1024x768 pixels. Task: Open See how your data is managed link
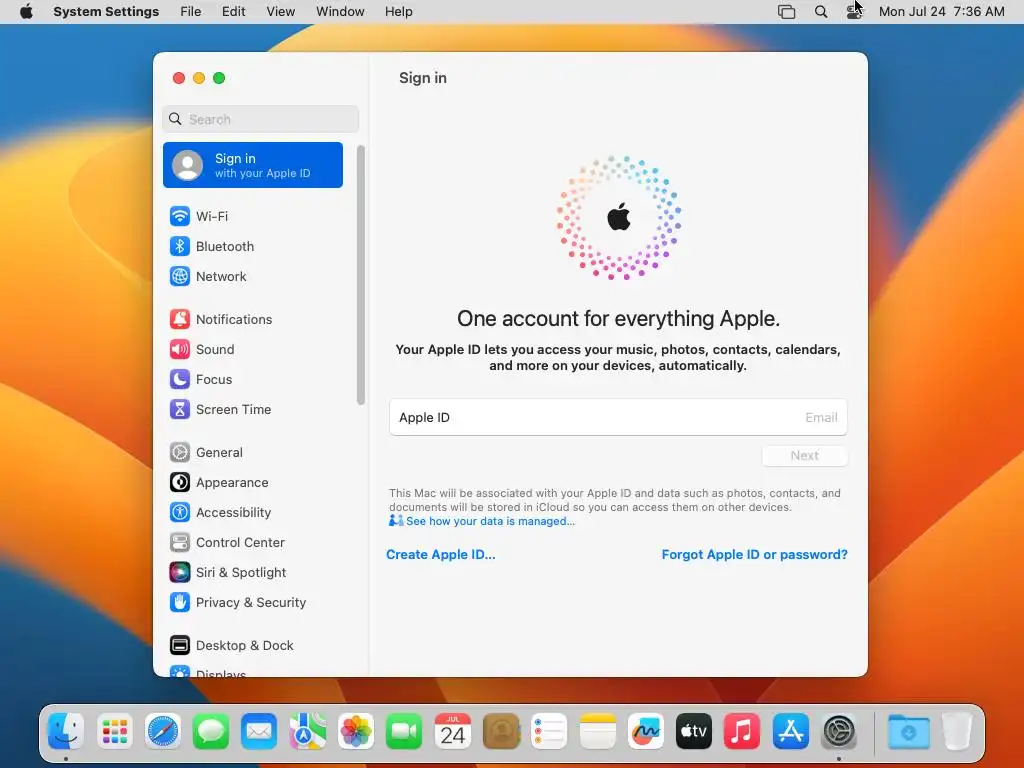coord(490,521)
